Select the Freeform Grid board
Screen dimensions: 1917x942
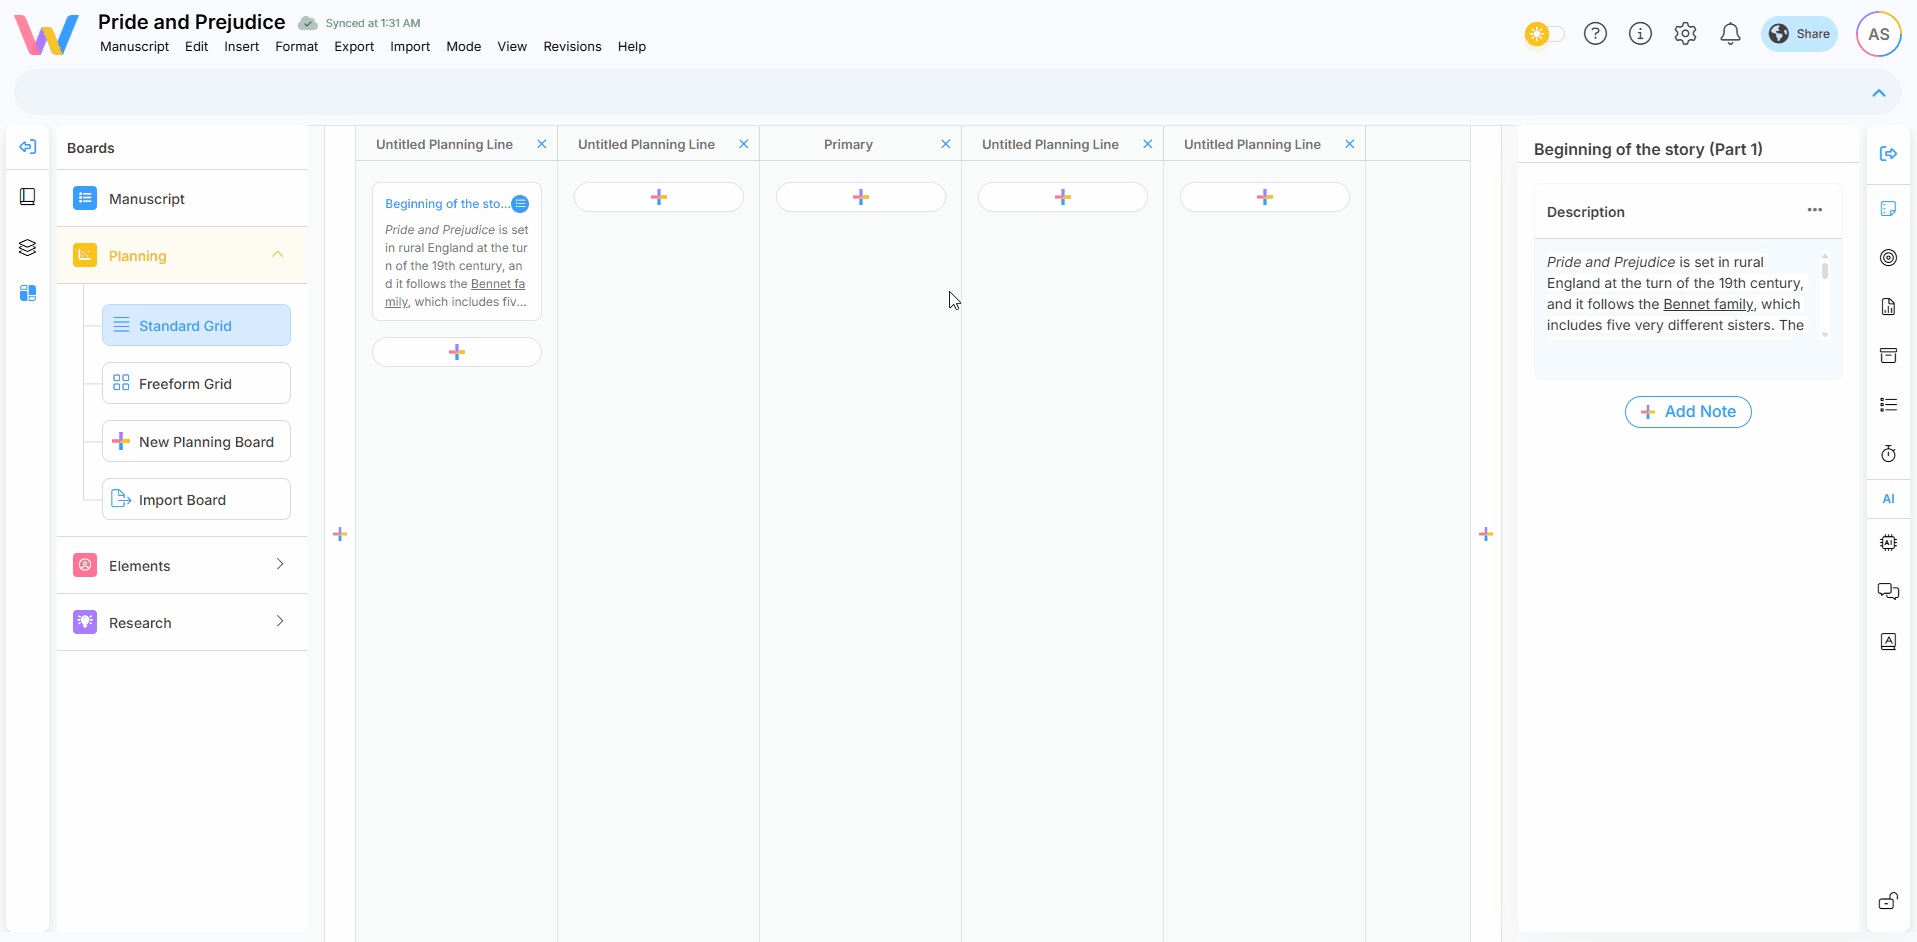pyautogui.click(x=196, y=384)
